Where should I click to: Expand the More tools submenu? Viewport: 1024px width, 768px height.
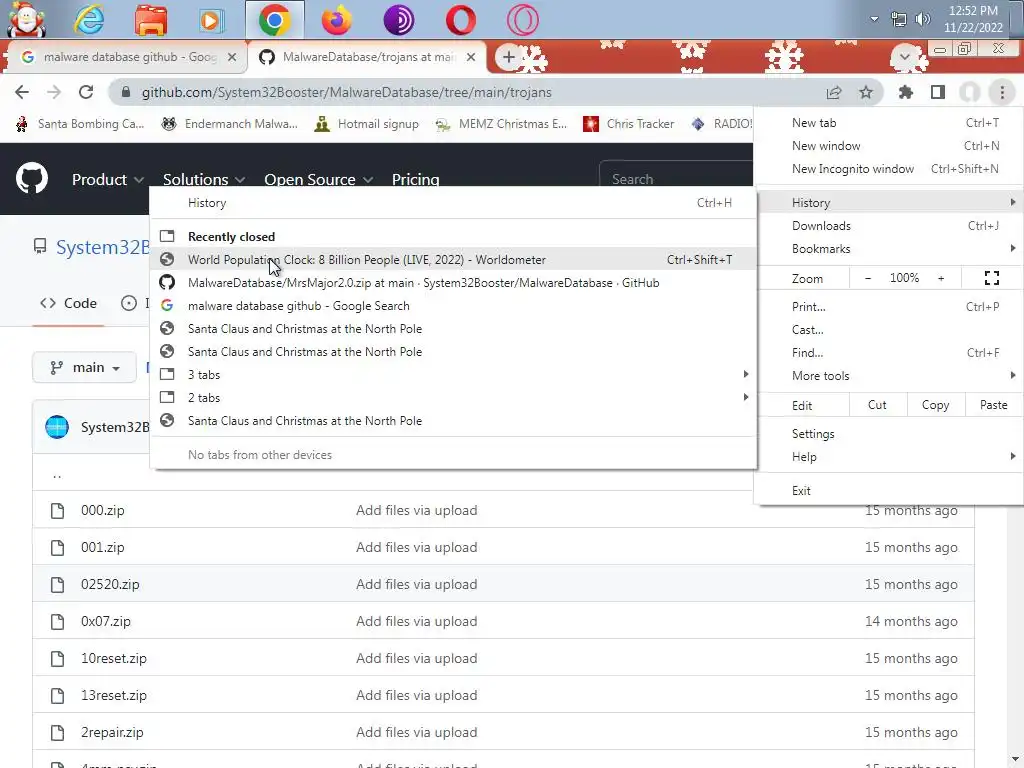coord(889,376)
